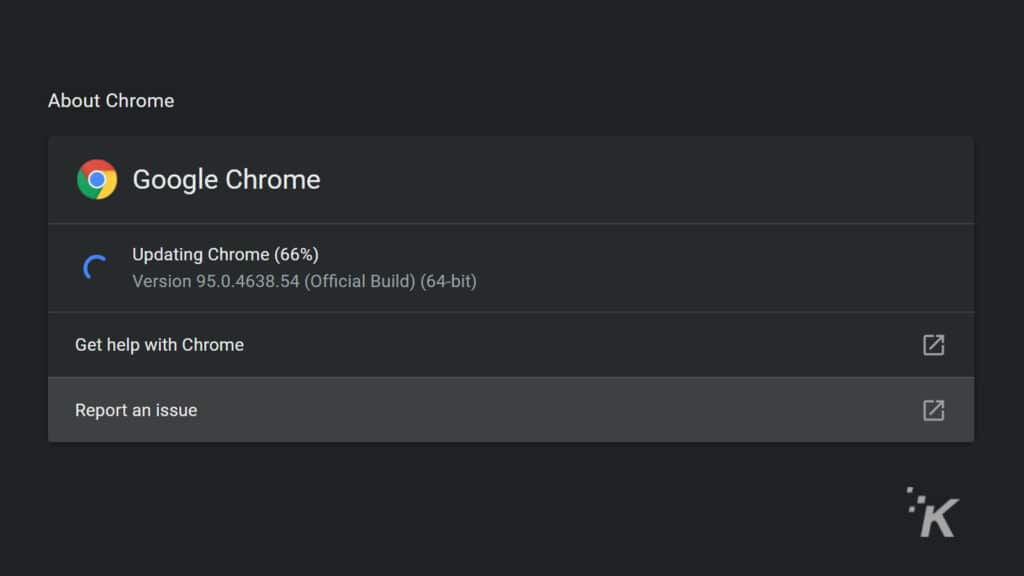Click the word 'Chrome' in About heading
The image size is (1024, 576).
coord(140,101)
